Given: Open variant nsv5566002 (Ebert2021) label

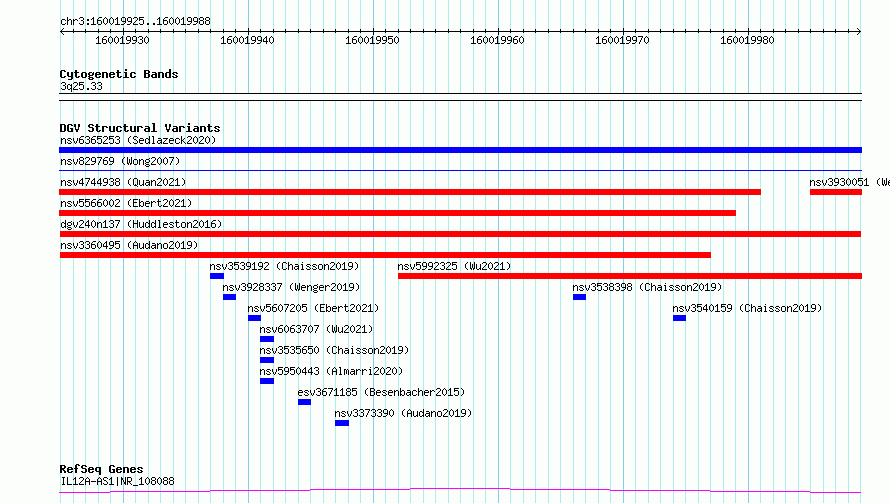Looking at the screenshot, I should [126, 203].
